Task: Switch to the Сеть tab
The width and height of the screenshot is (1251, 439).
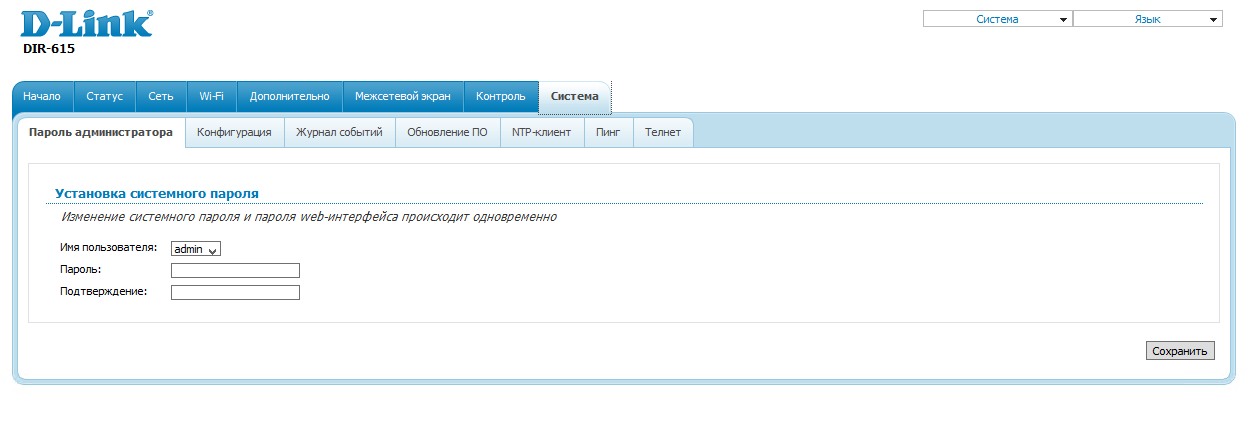Action: point(161,96)
